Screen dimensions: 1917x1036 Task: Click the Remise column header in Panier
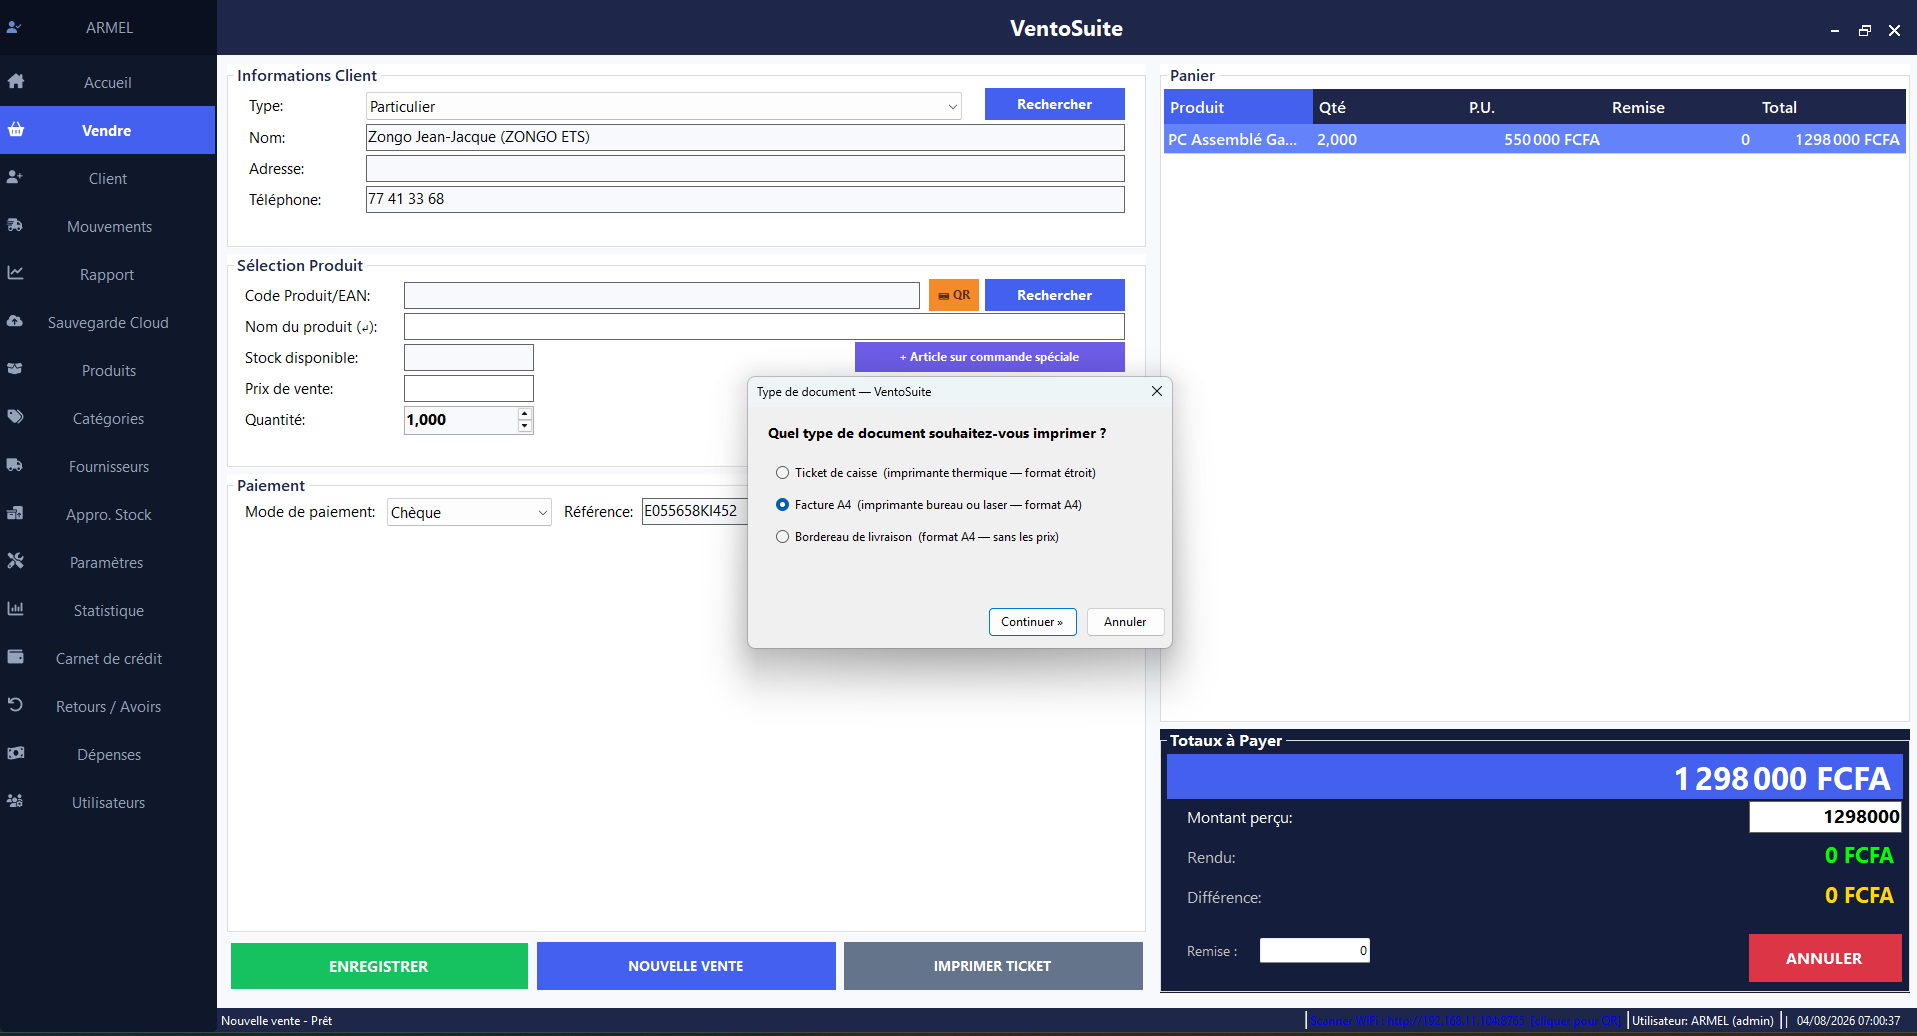(1681, 107)
